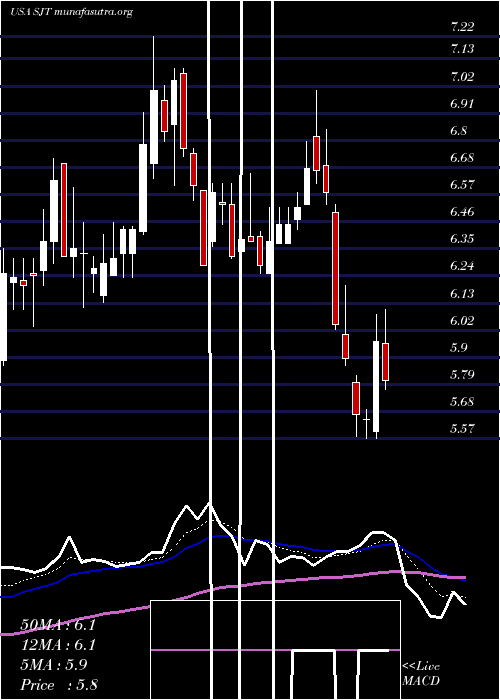The image size is (500, 700).
Task: Click the 12MA : 6.1 reading
Action: 58,645
